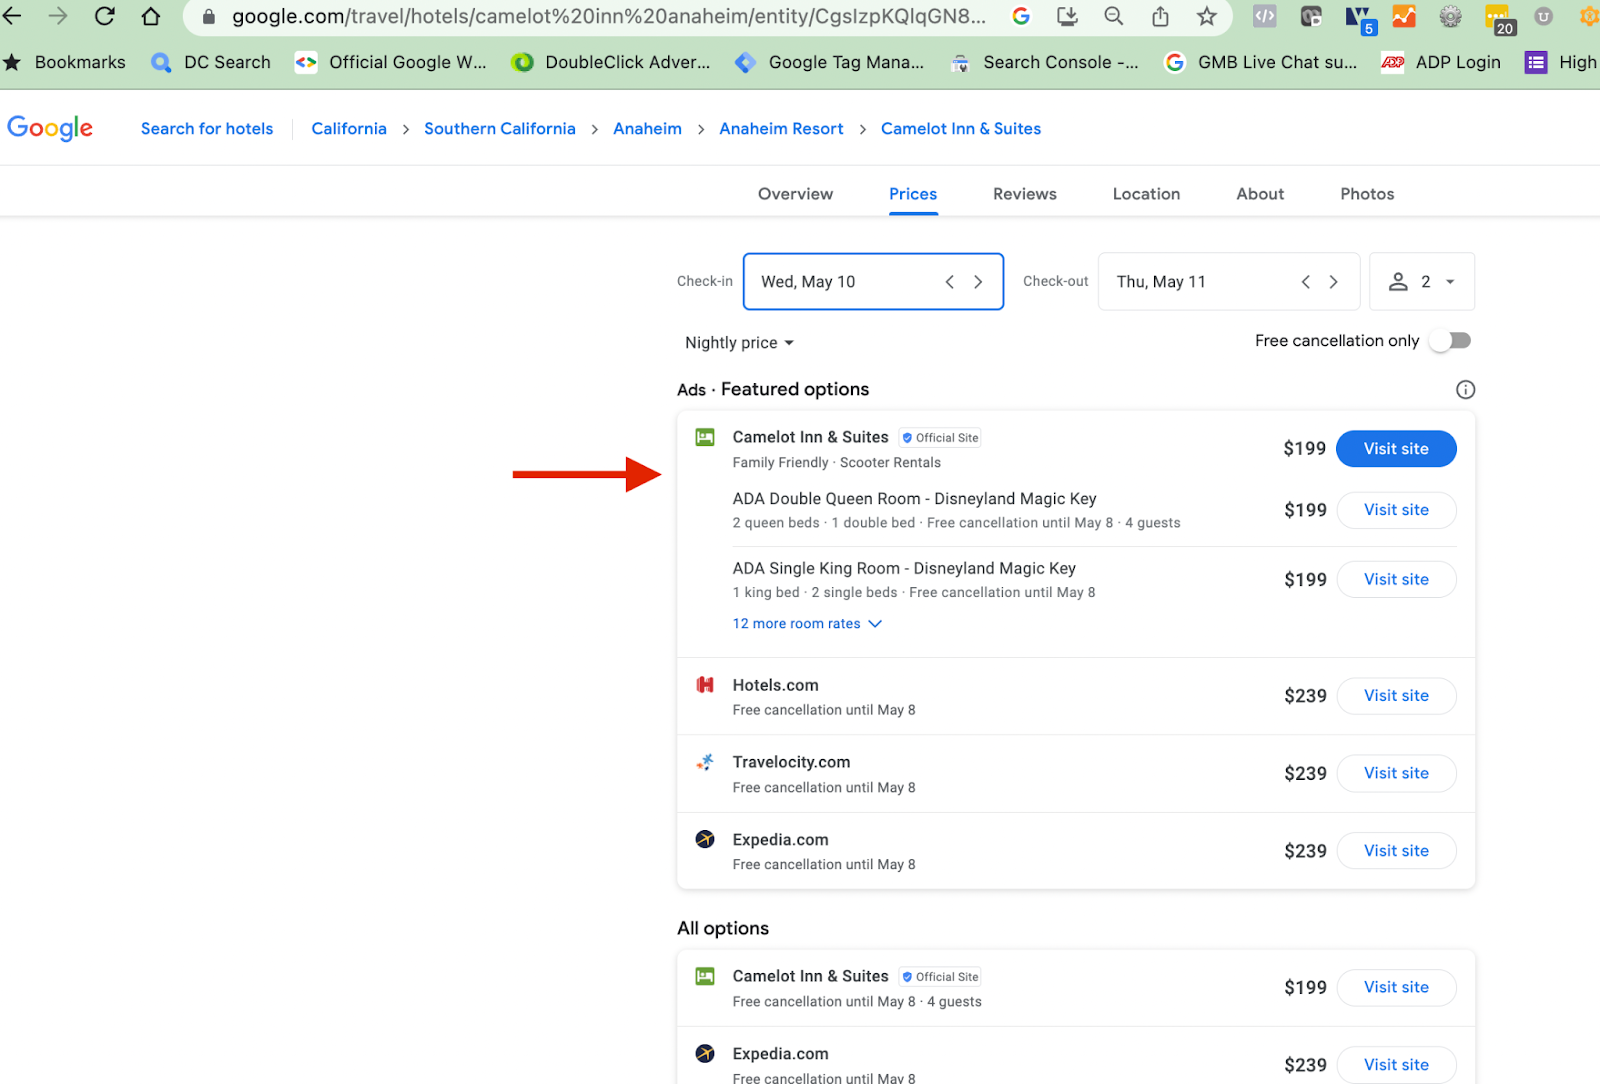Click the Anaheim breadcrumb link
Viewport: 1600px width, 1084px height.
click(647, 129)
